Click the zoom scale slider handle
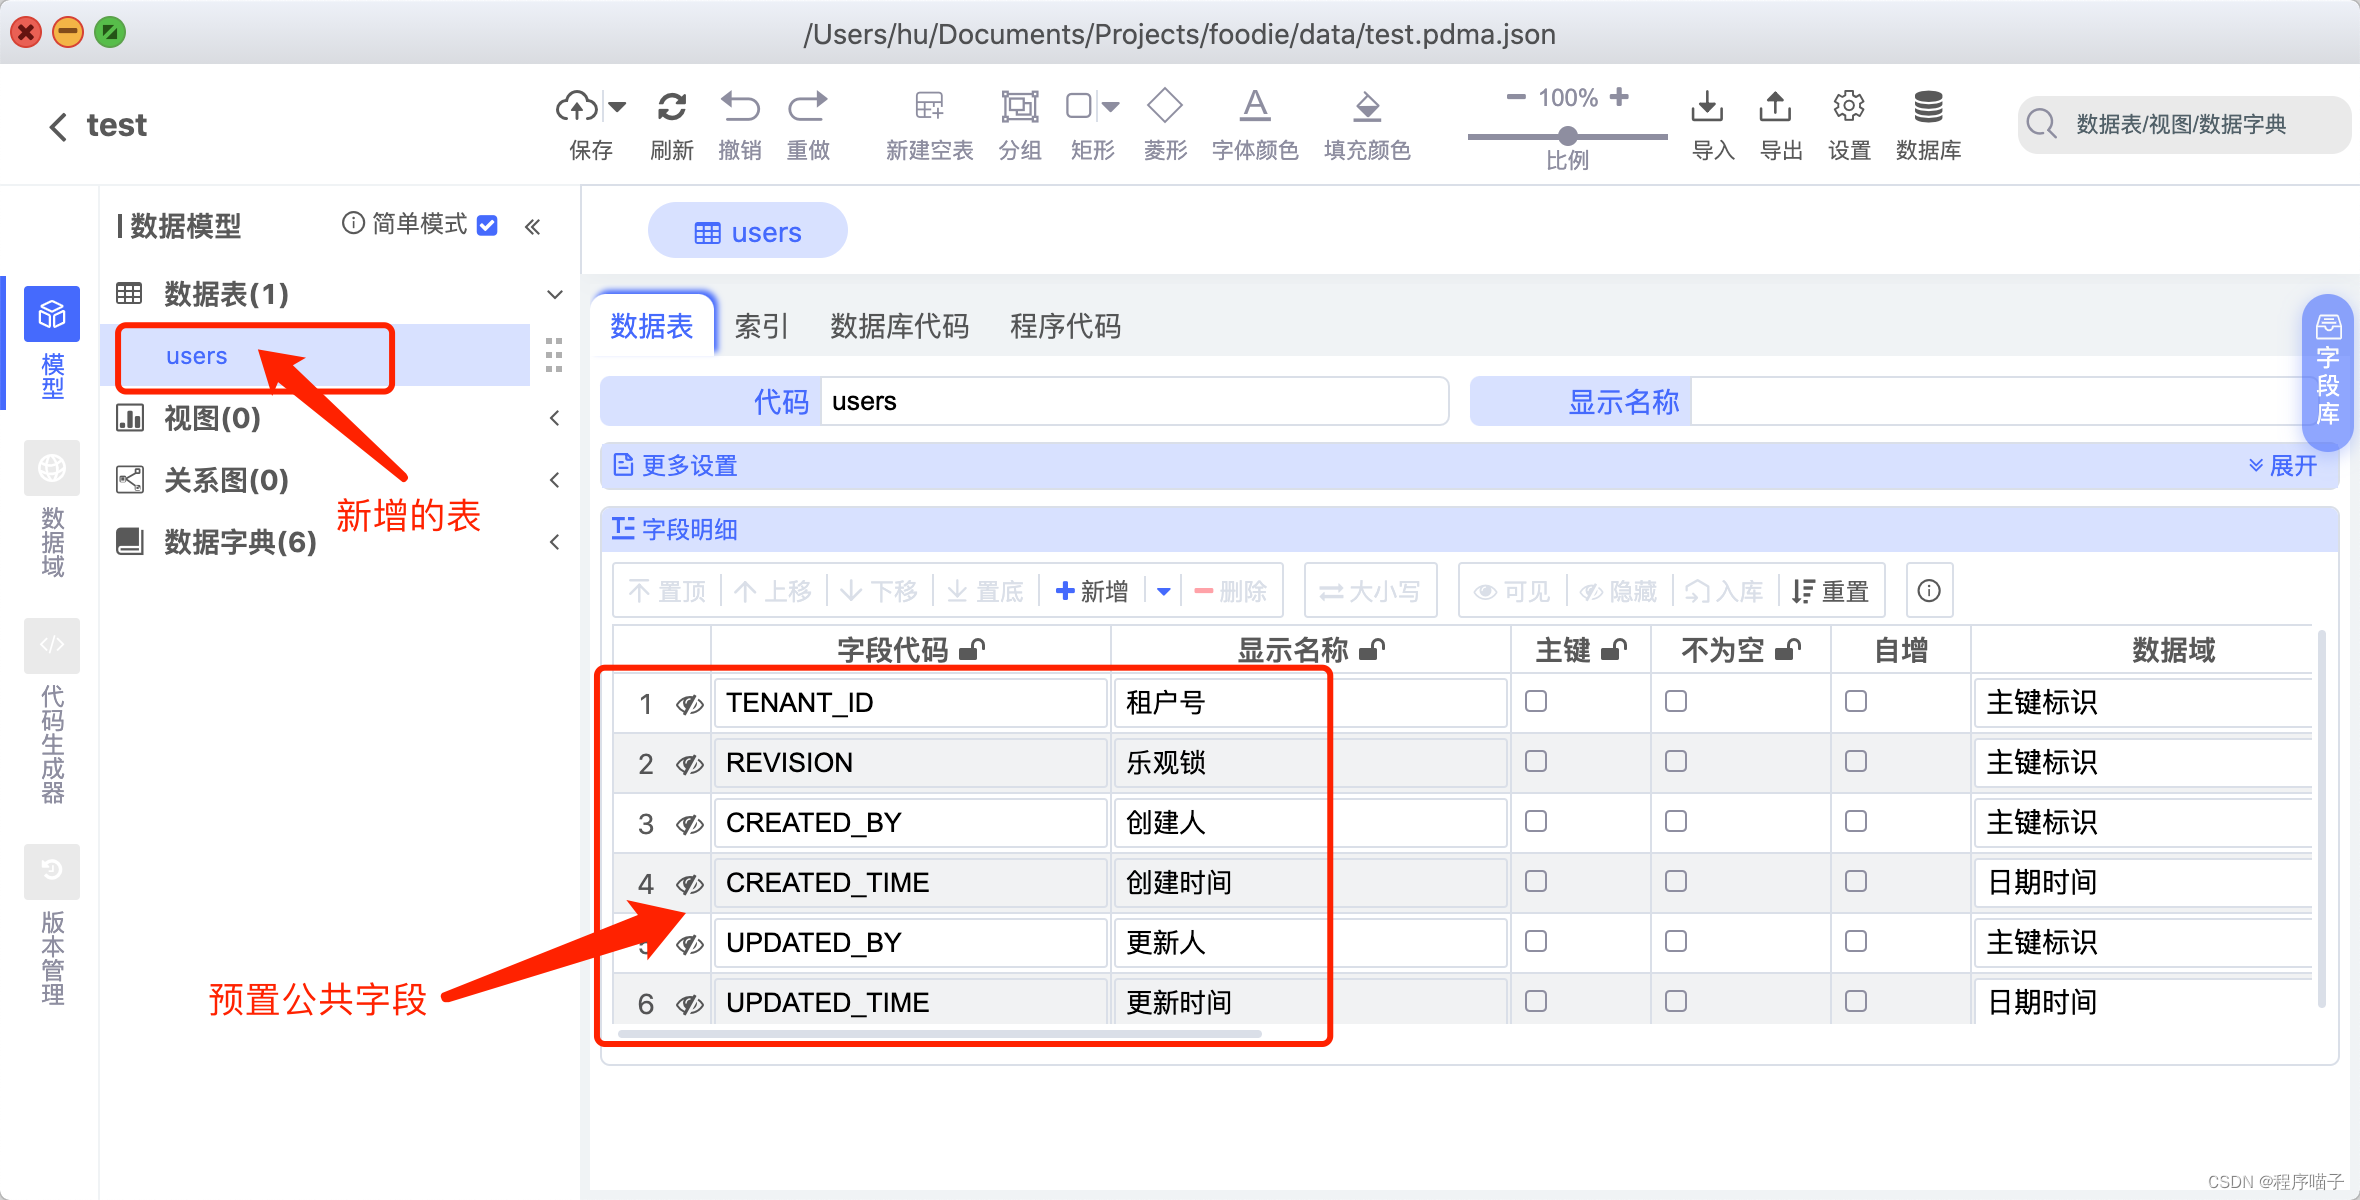The height and width of the screenshot is (1200, 2360). click(x=1568, y=135)
